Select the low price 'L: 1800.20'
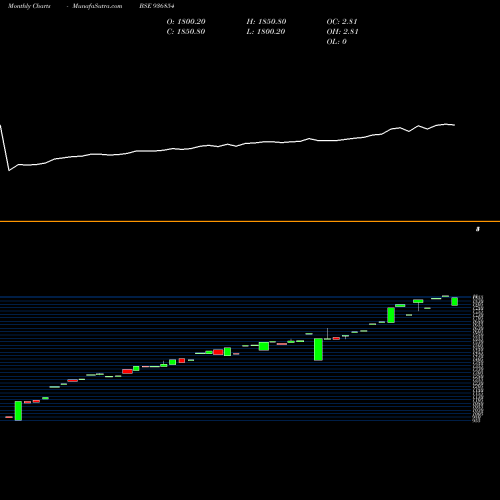The width and height of the screenshot is (500, 500). point(266,32)
